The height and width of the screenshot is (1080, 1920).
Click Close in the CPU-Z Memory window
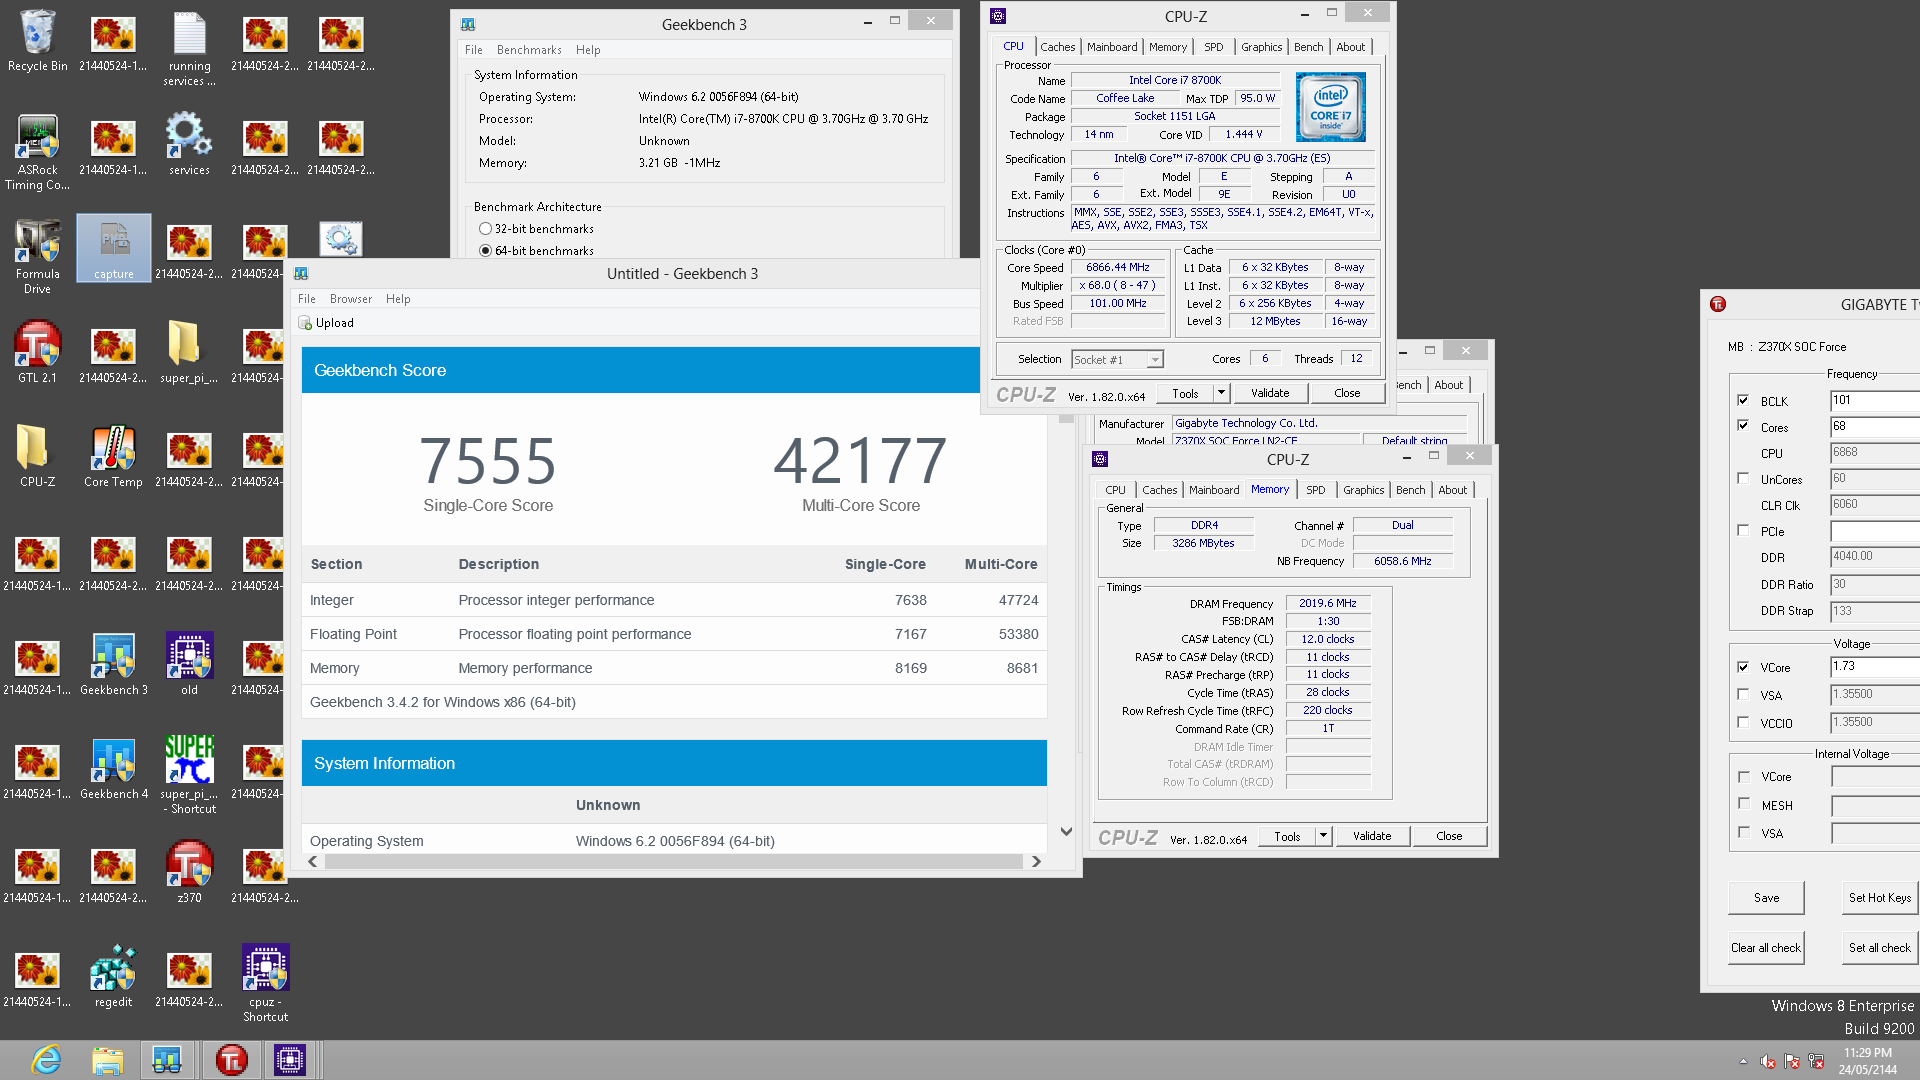[x=1449, y=836]
